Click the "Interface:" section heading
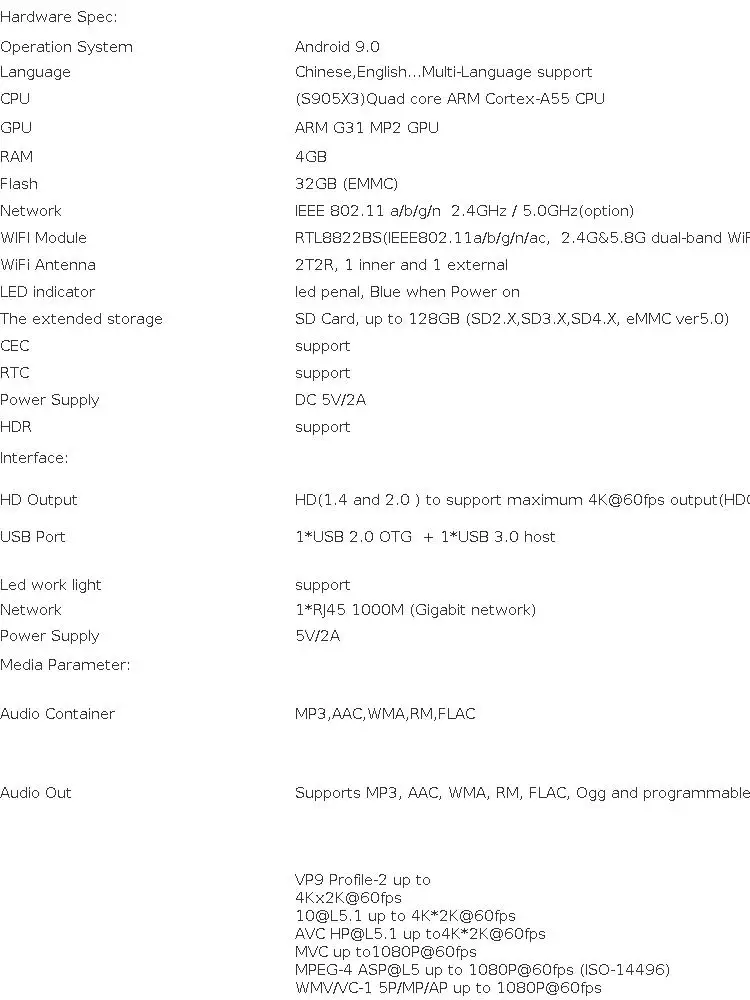The width and height of the screenshot is (750, 1000). pos(34,458)
